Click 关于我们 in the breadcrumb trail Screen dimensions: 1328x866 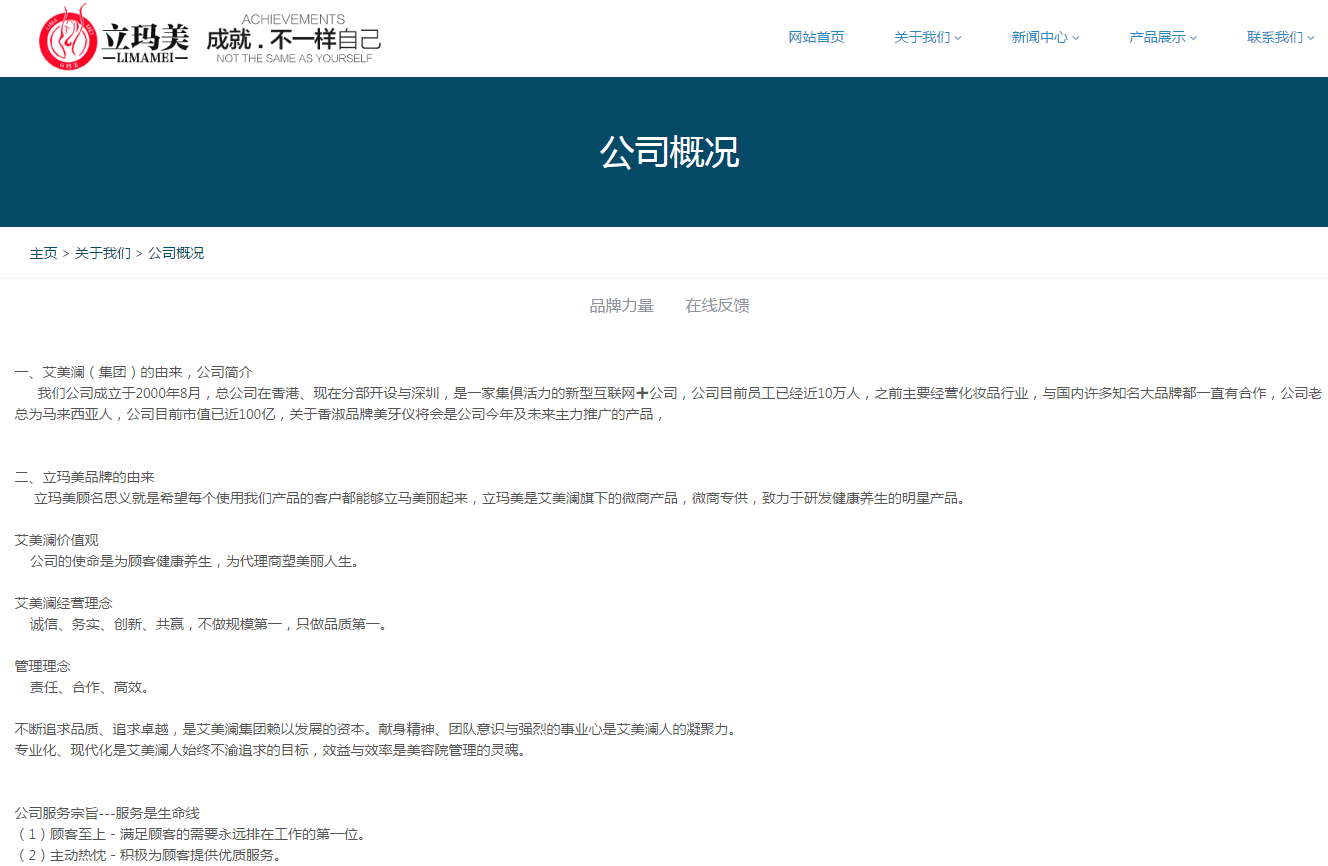(102, 253)
